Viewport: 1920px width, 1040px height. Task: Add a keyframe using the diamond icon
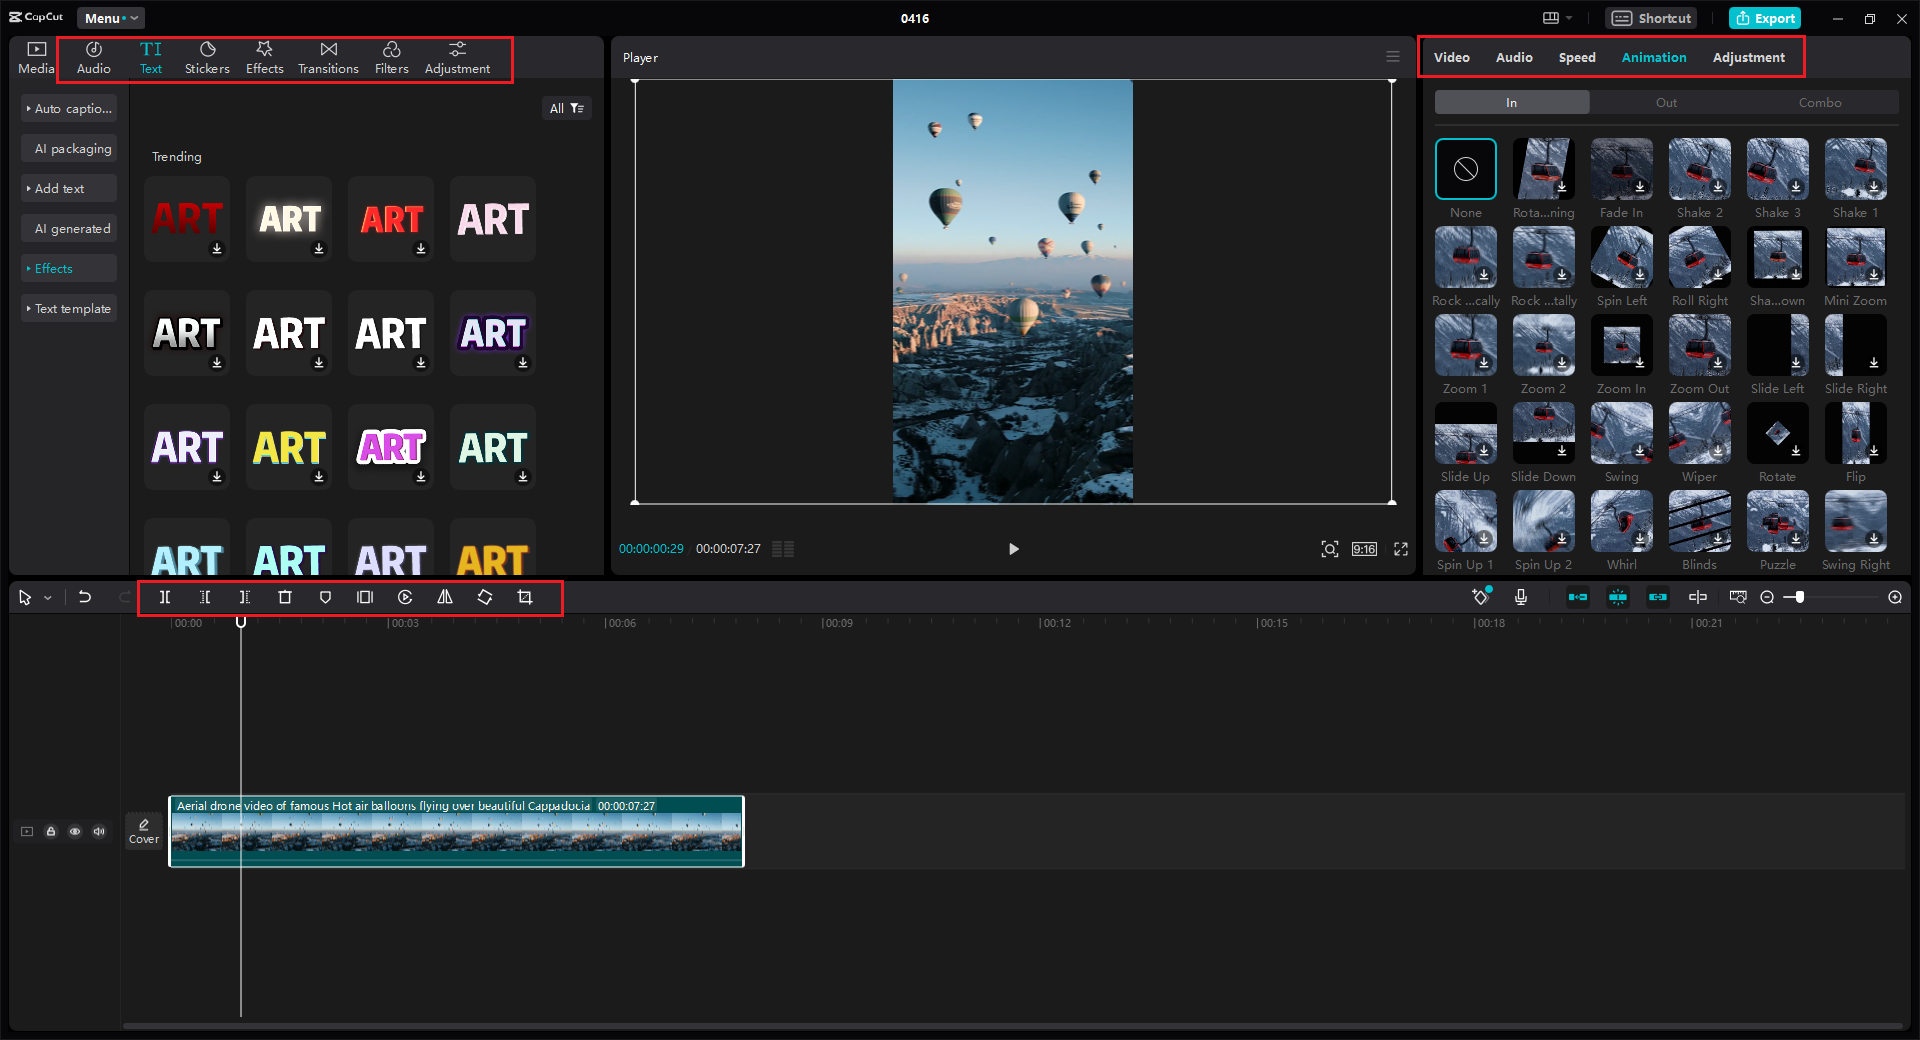point(1481,597)
